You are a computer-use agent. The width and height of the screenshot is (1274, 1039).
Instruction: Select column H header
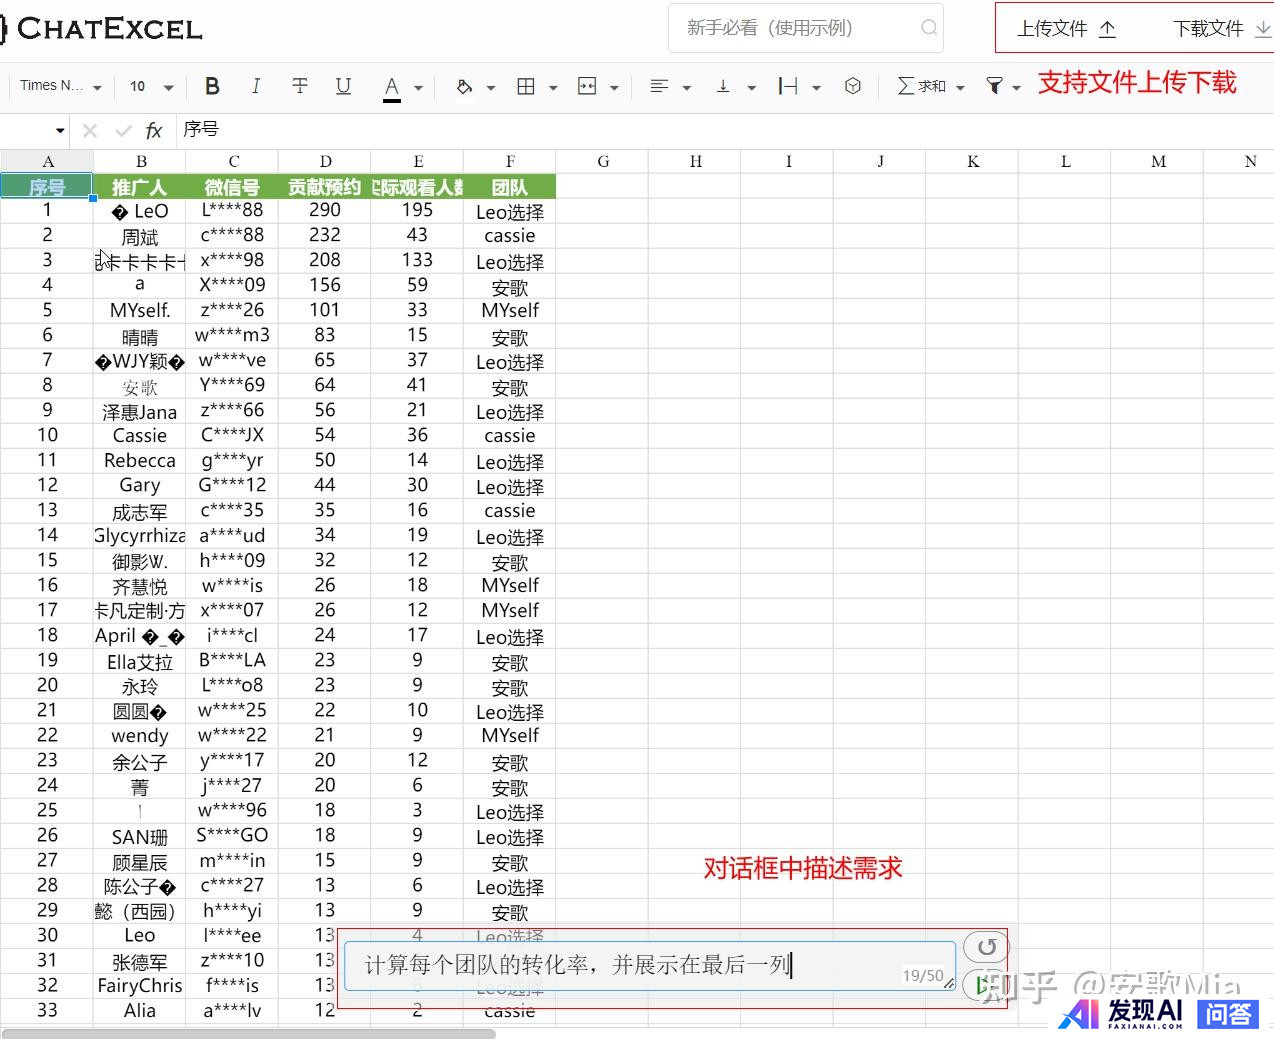point(695,161)
